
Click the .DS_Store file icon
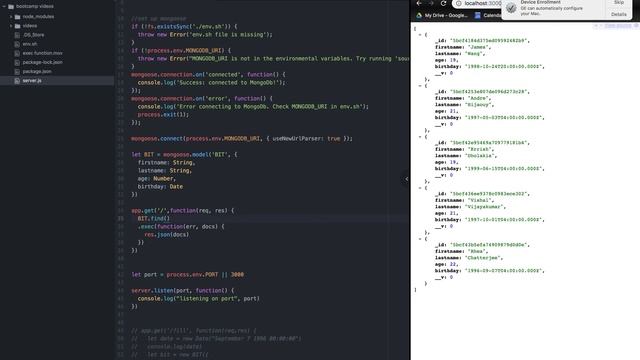(17, 35)
